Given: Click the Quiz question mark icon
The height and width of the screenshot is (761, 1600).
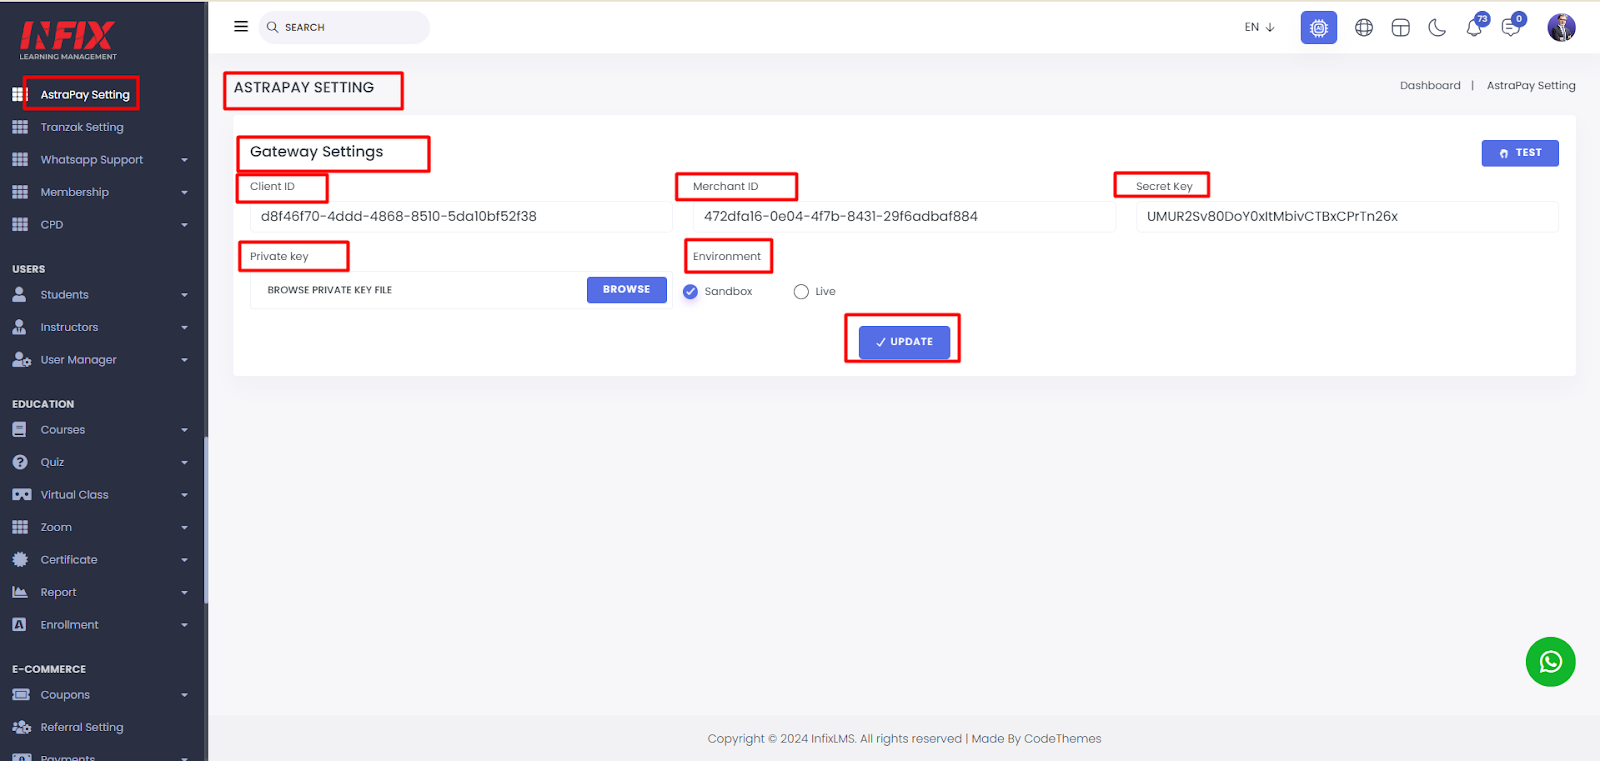Looking at the screenshot, I should pyautogui.click(x=20, y=462).
